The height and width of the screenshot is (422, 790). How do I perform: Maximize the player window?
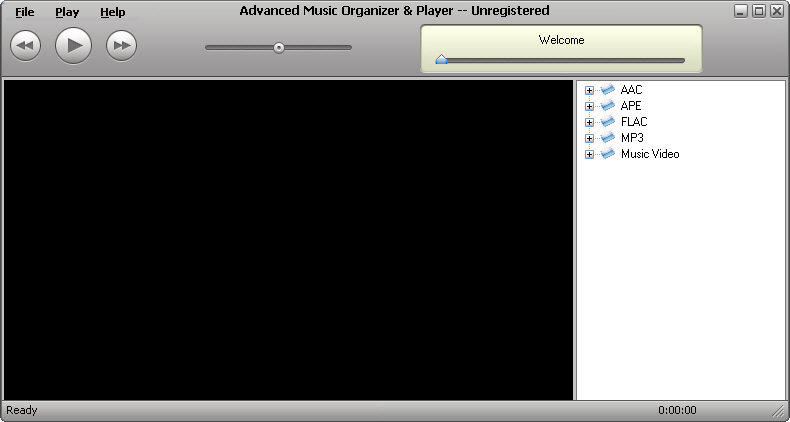click(759, 12)
